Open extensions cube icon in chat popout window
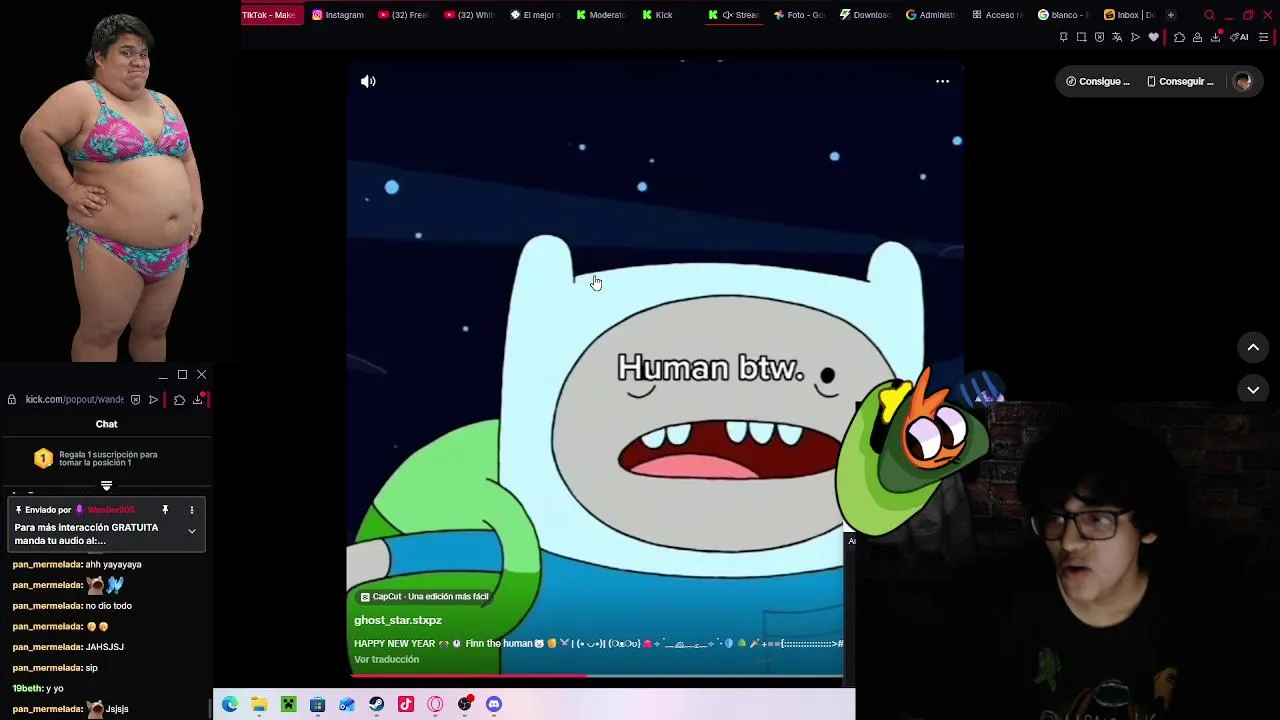 179,400
